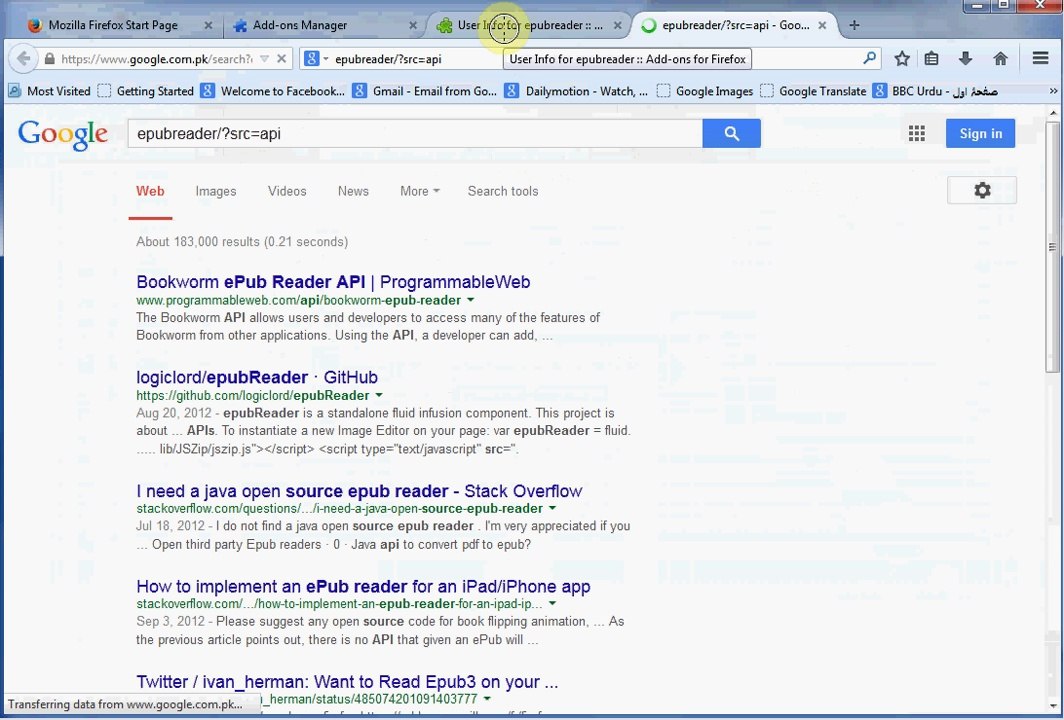Close the User Info for epubreader tab
This screenshot has height=720, width=1064.
[x=617, y=25]
